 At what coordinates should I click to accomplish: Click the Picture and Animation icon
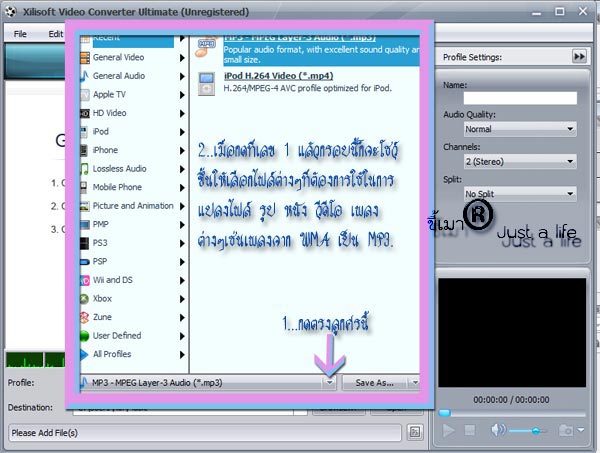(85, 206)
